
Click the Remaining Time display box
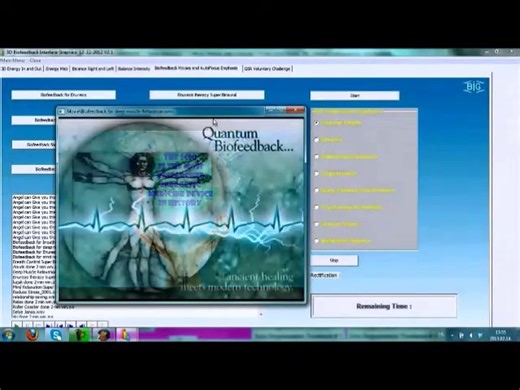384,306
